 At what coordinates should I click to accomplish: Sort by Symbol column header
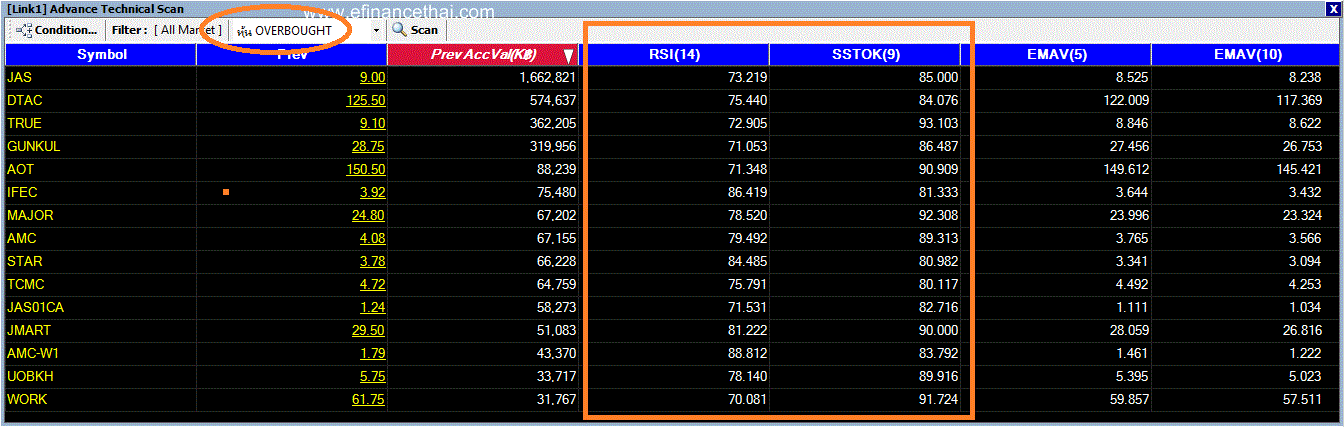coord(101,54)
